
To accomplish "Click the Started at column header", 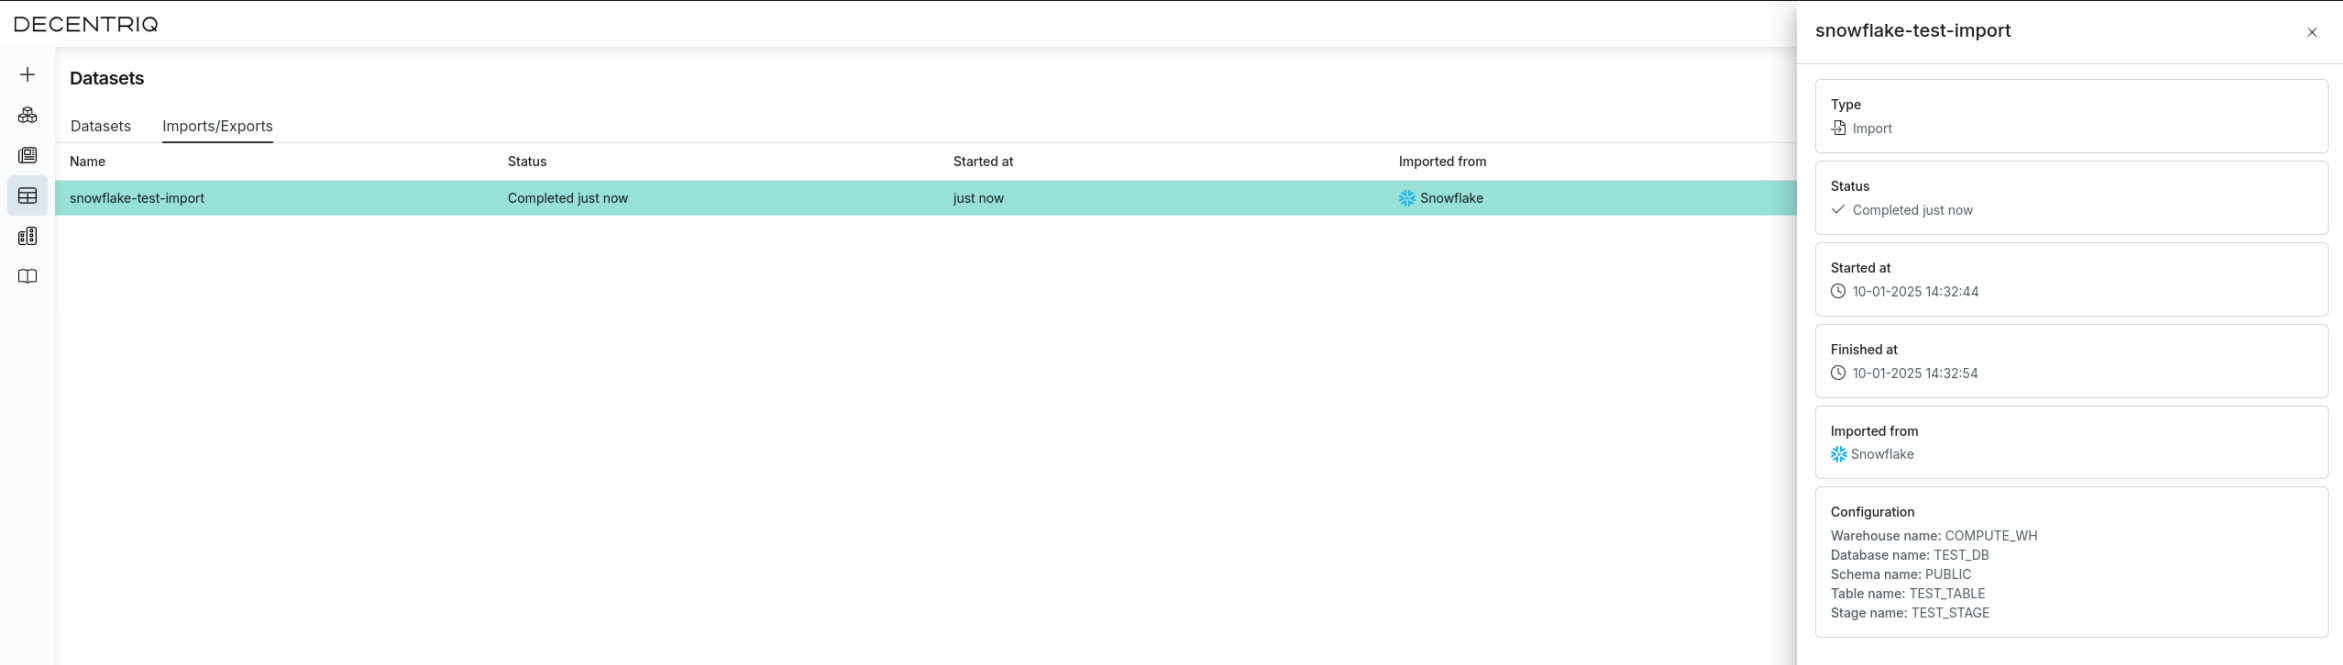I will tap(982, 161).
